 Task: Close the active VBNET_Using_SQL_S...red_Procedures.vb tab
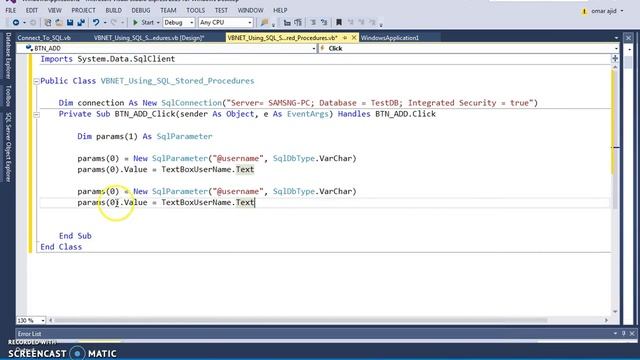pos(354,38)
